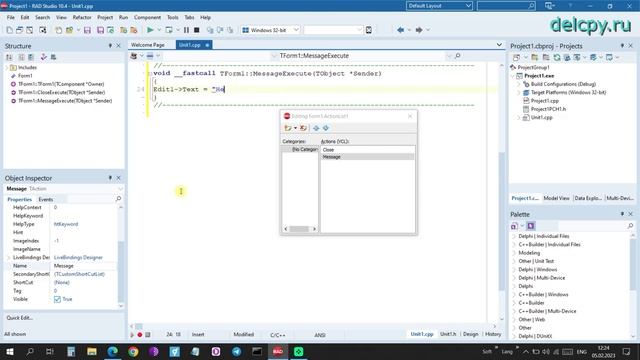640x360 pixels.
Task: Open the Component menu
Action: pyautogui.click(x=147, y=18)
